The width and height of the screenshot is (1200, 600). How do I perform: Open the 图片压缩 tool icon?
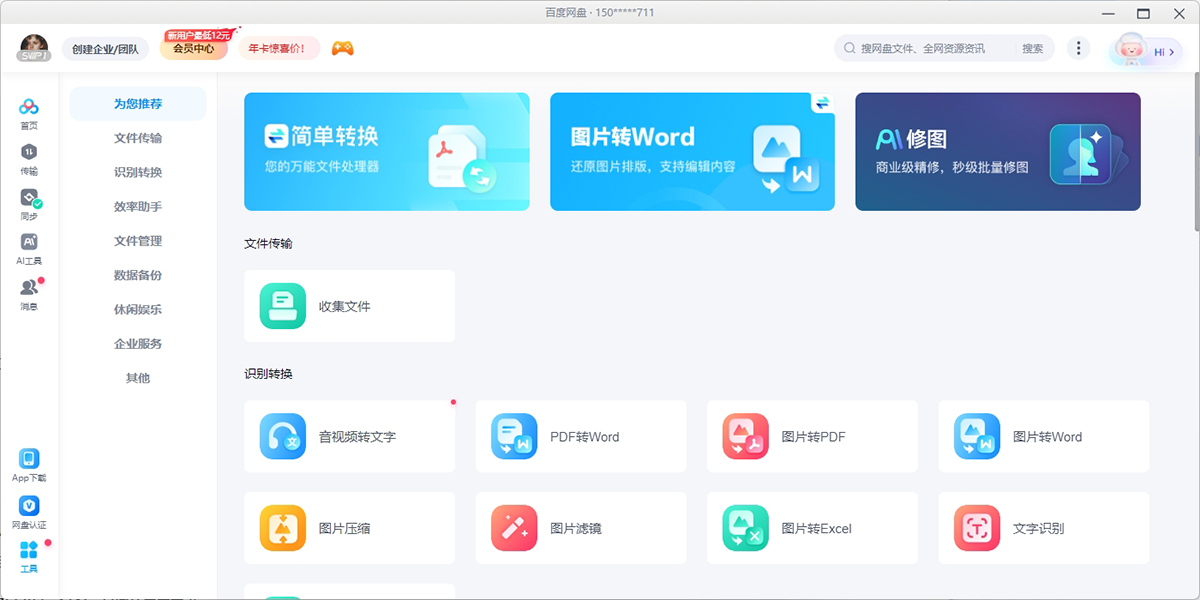pos(282,528)
